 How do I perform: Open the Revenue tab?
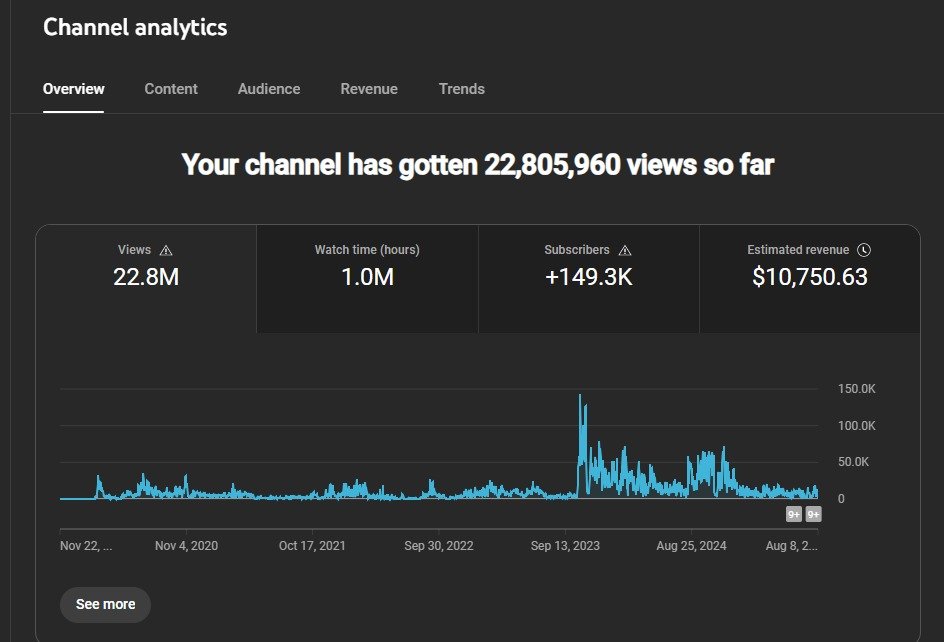pos(369,89)
